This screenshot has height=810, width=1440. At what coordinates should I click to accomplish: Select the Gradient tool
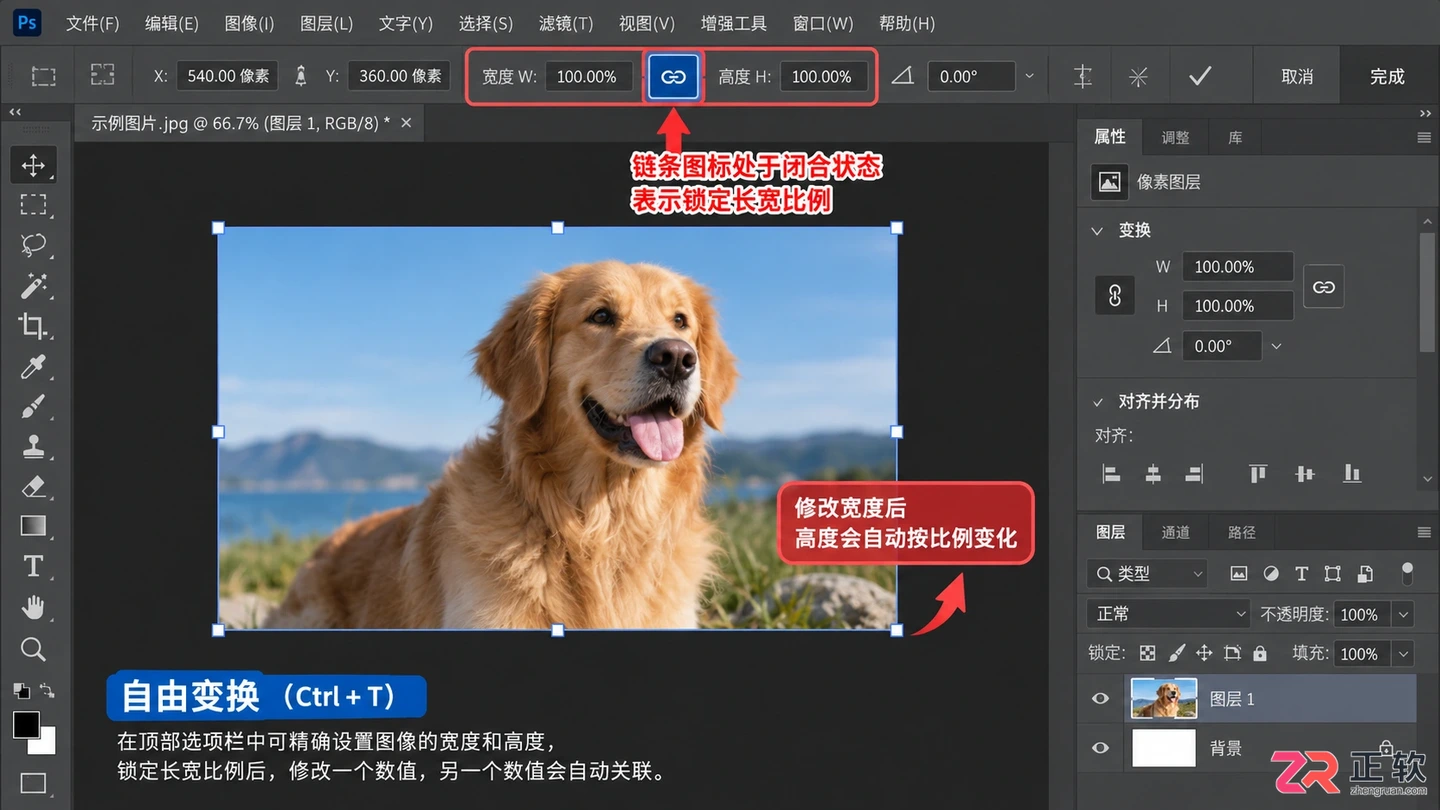pyautogui.click(x=33, y=526)
